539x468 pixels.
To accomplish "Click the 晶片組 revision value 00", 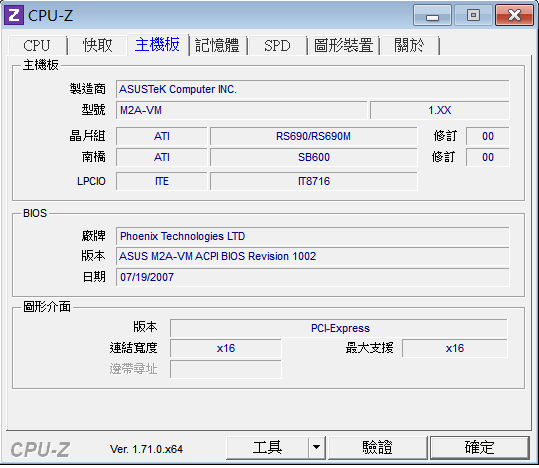I will (488, 137).
